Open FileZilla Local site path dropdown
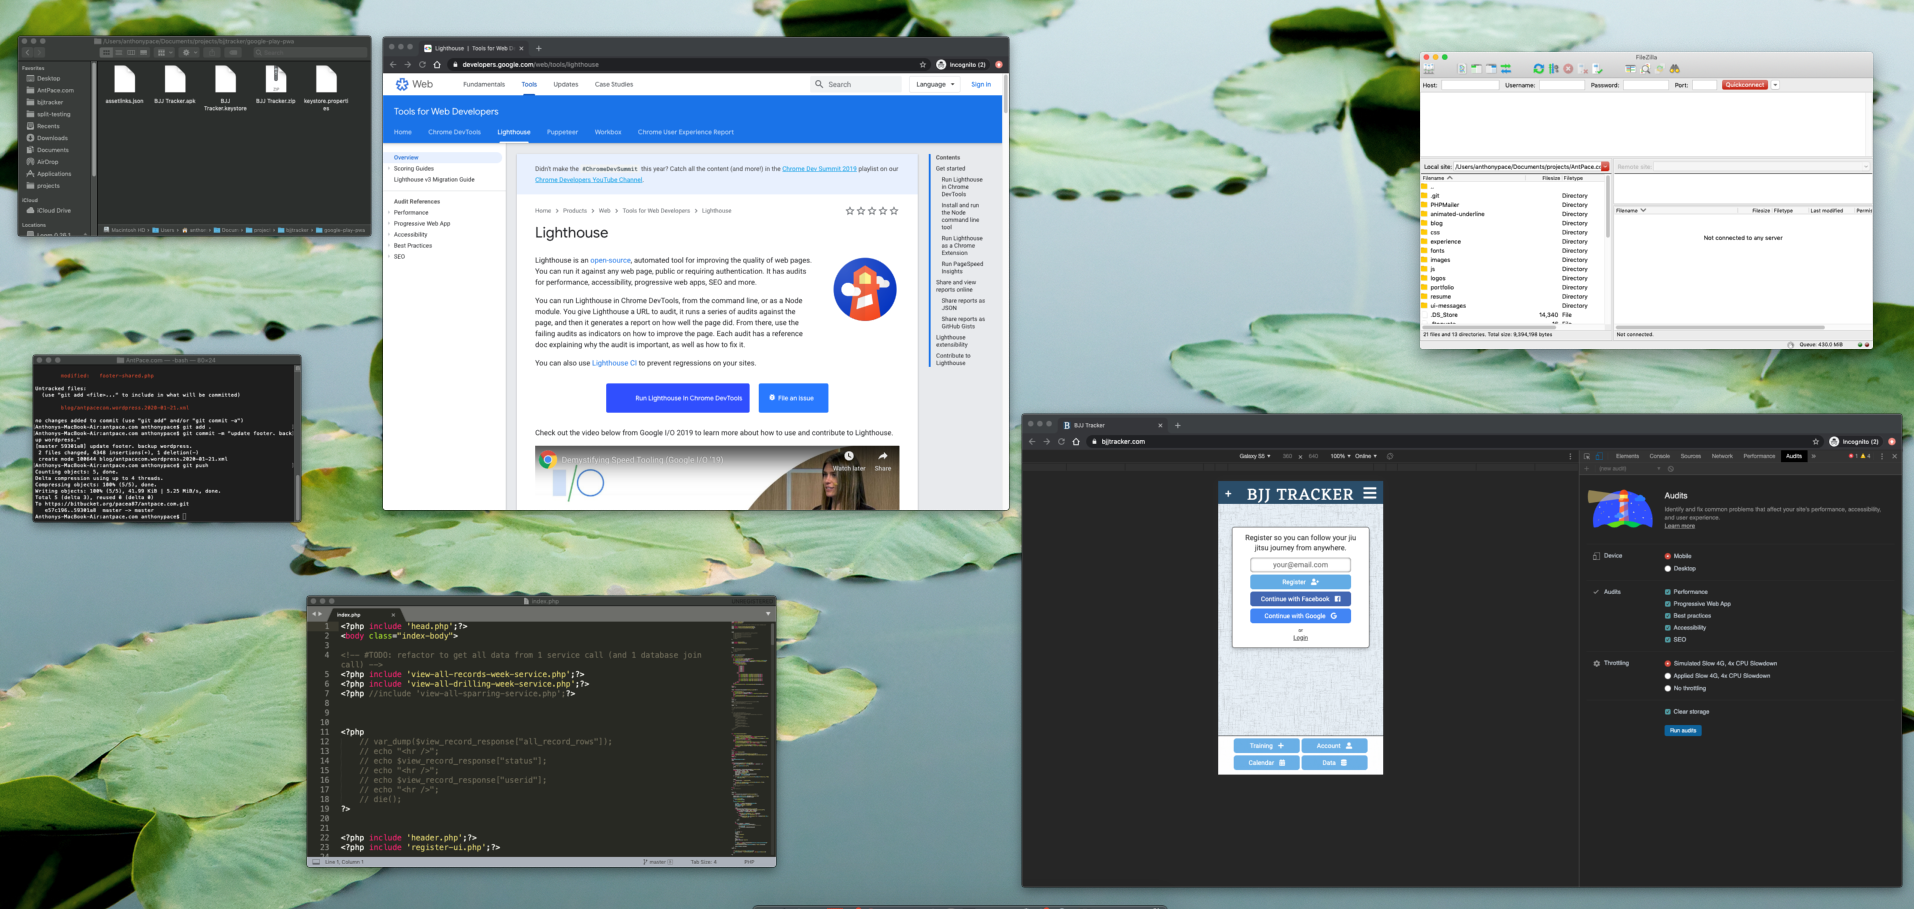 (x=1605, y=167)
